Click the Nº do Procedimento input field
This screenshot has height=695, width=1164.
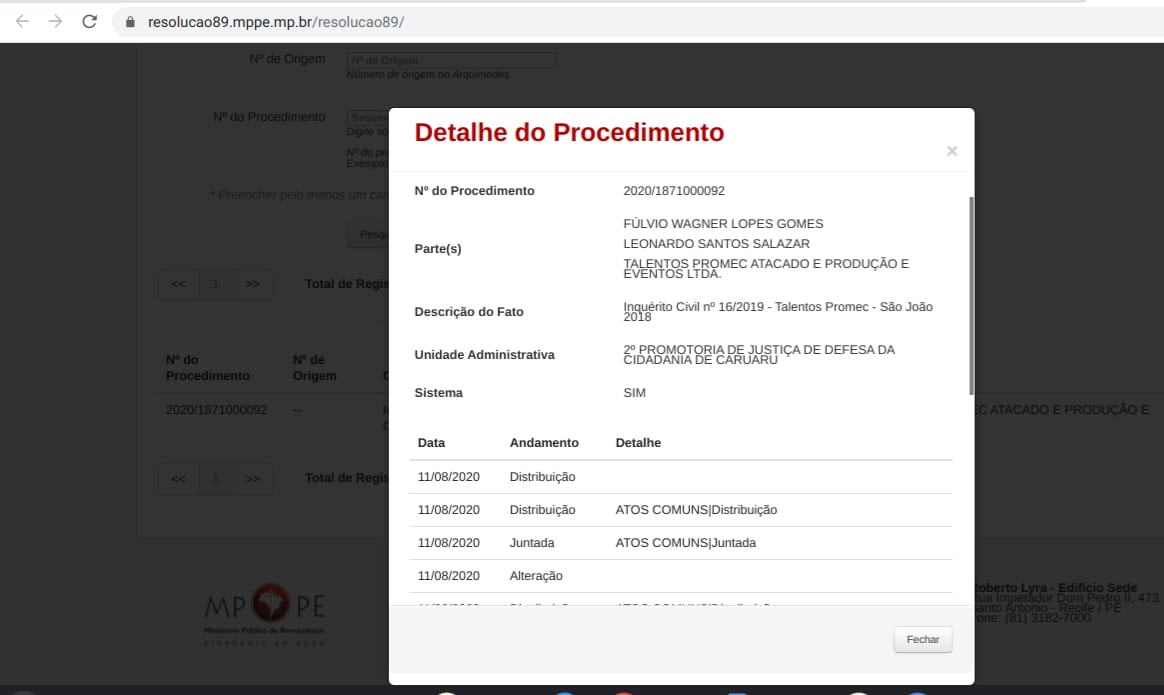[x=367, y=117]
